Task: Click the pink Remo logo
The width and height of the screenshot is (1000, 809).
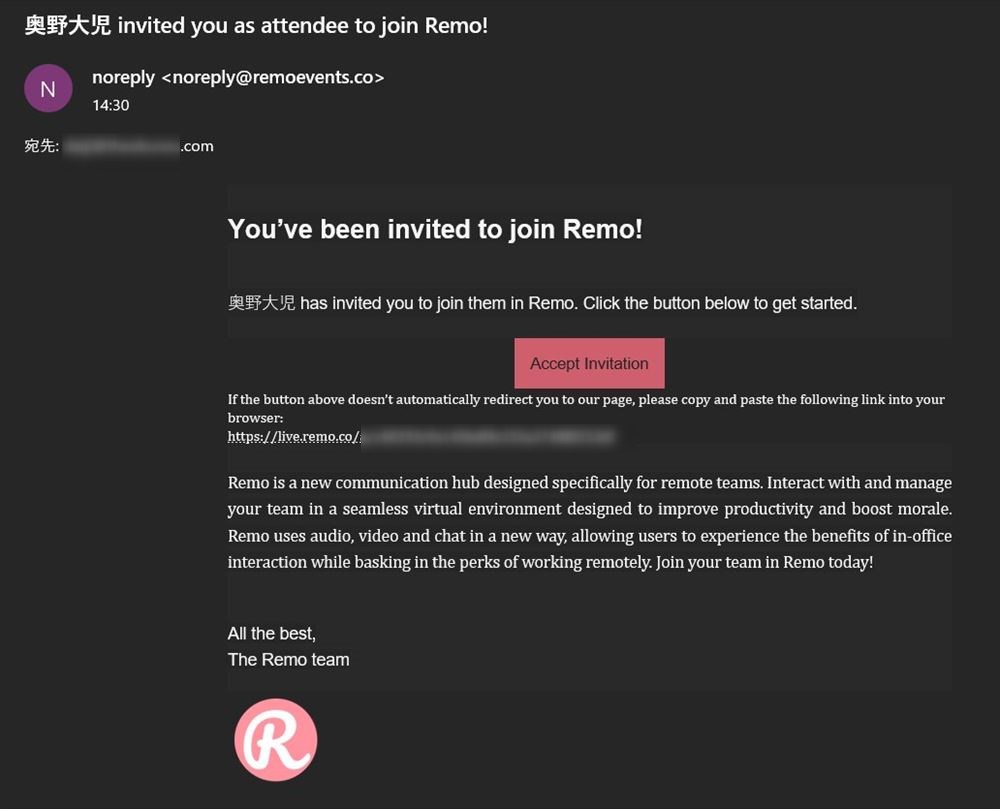Action: pos(276,740)
